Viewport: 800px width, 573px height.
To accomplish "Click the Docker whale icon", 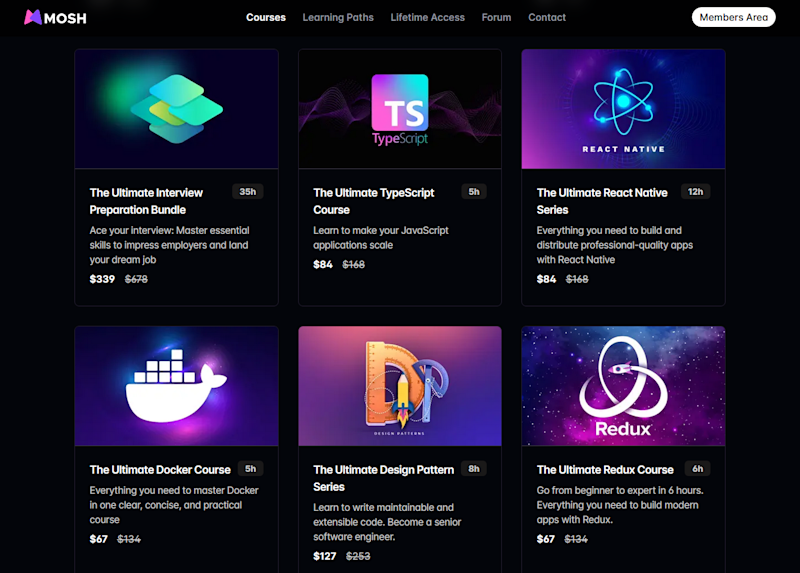I will [176, 385].
